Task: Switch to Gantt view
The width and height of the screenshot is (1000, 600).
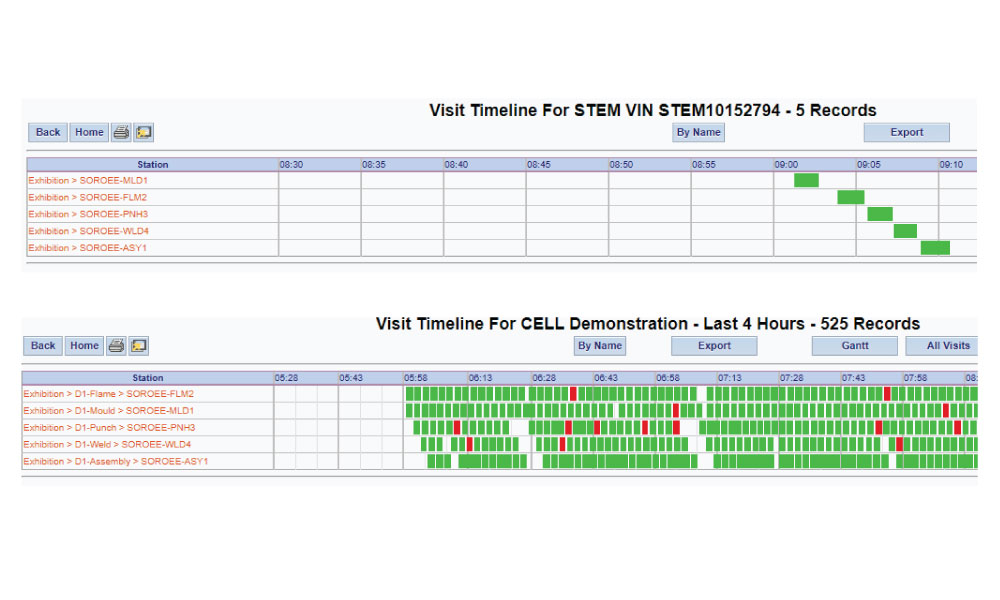Action: point(855,346)
